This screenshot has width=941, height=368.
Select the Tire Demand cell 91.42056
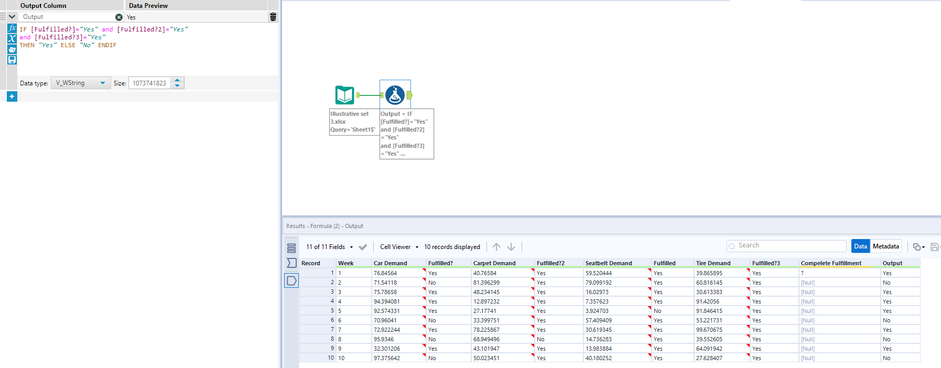(x=723, y=301)
